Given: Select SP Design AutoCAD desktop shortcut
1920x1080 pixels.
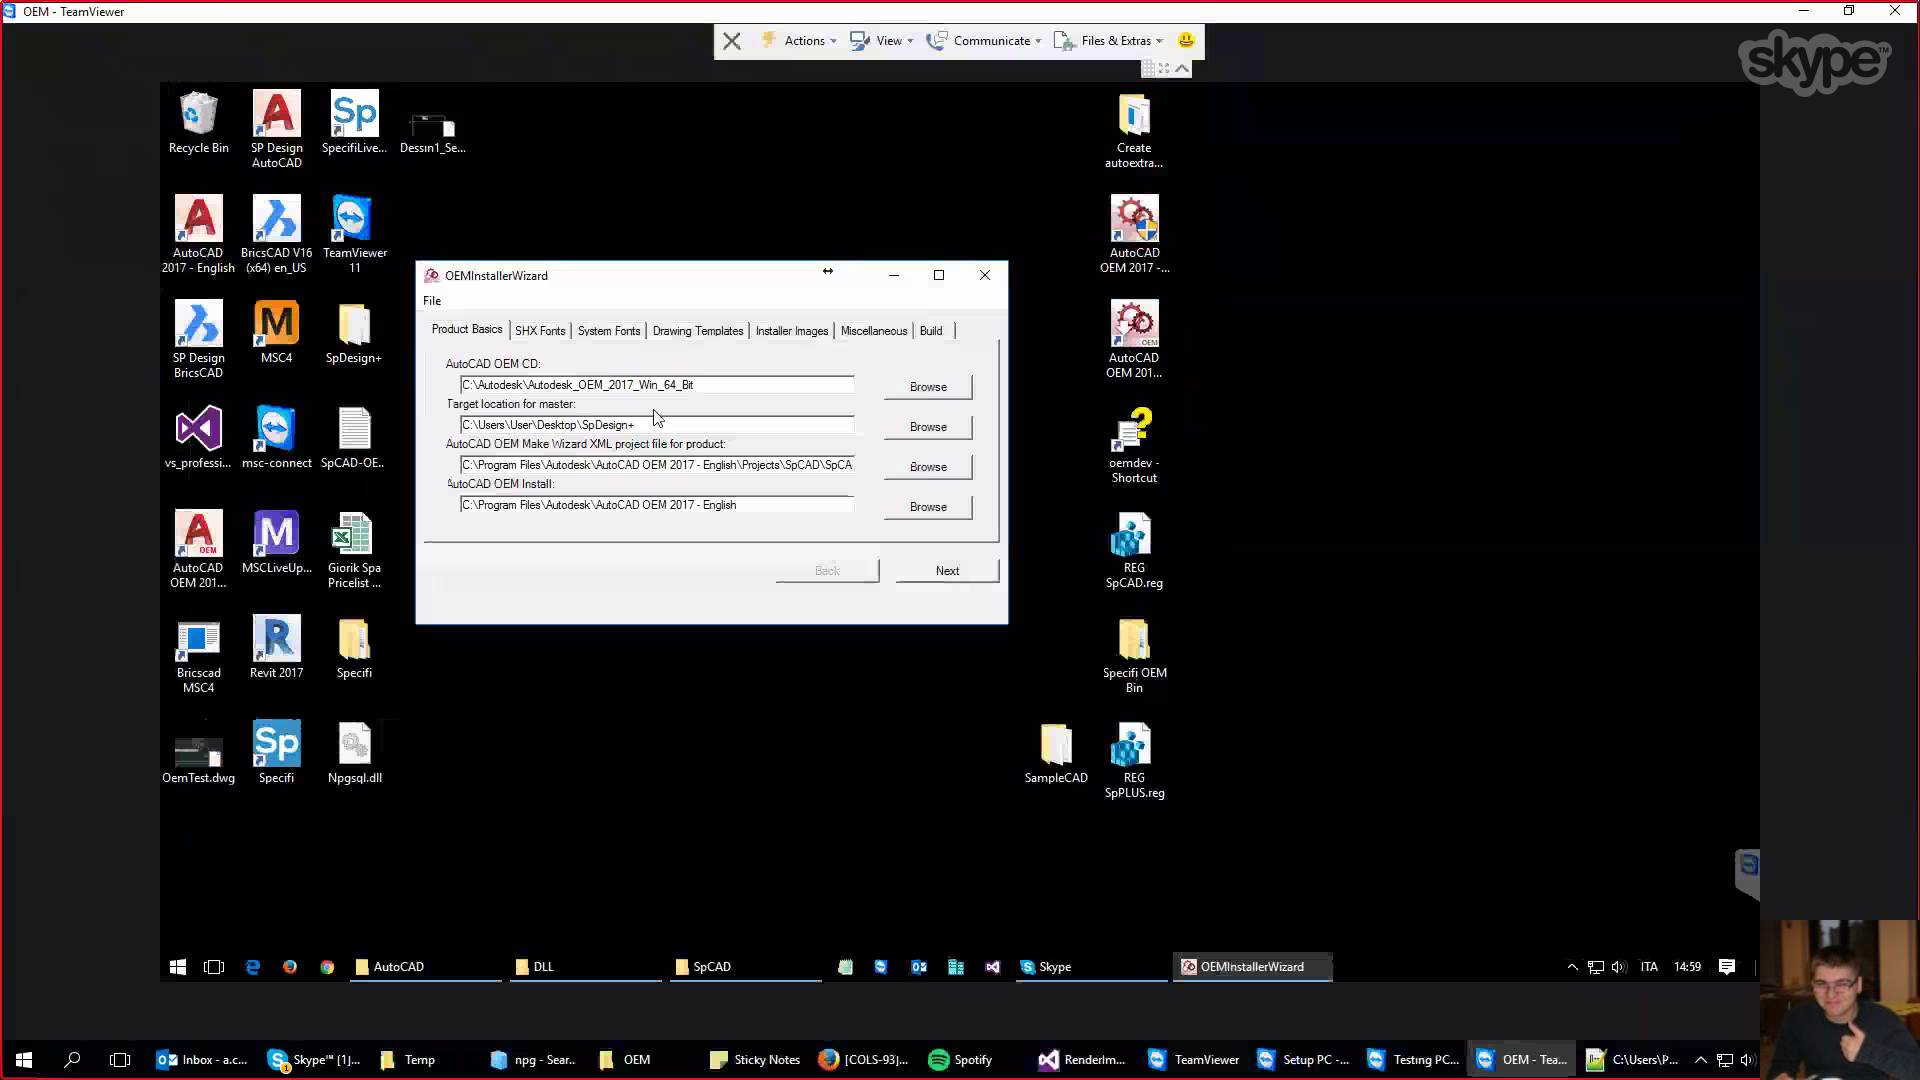Looking at the screenshot, I should tap(276, 130).
